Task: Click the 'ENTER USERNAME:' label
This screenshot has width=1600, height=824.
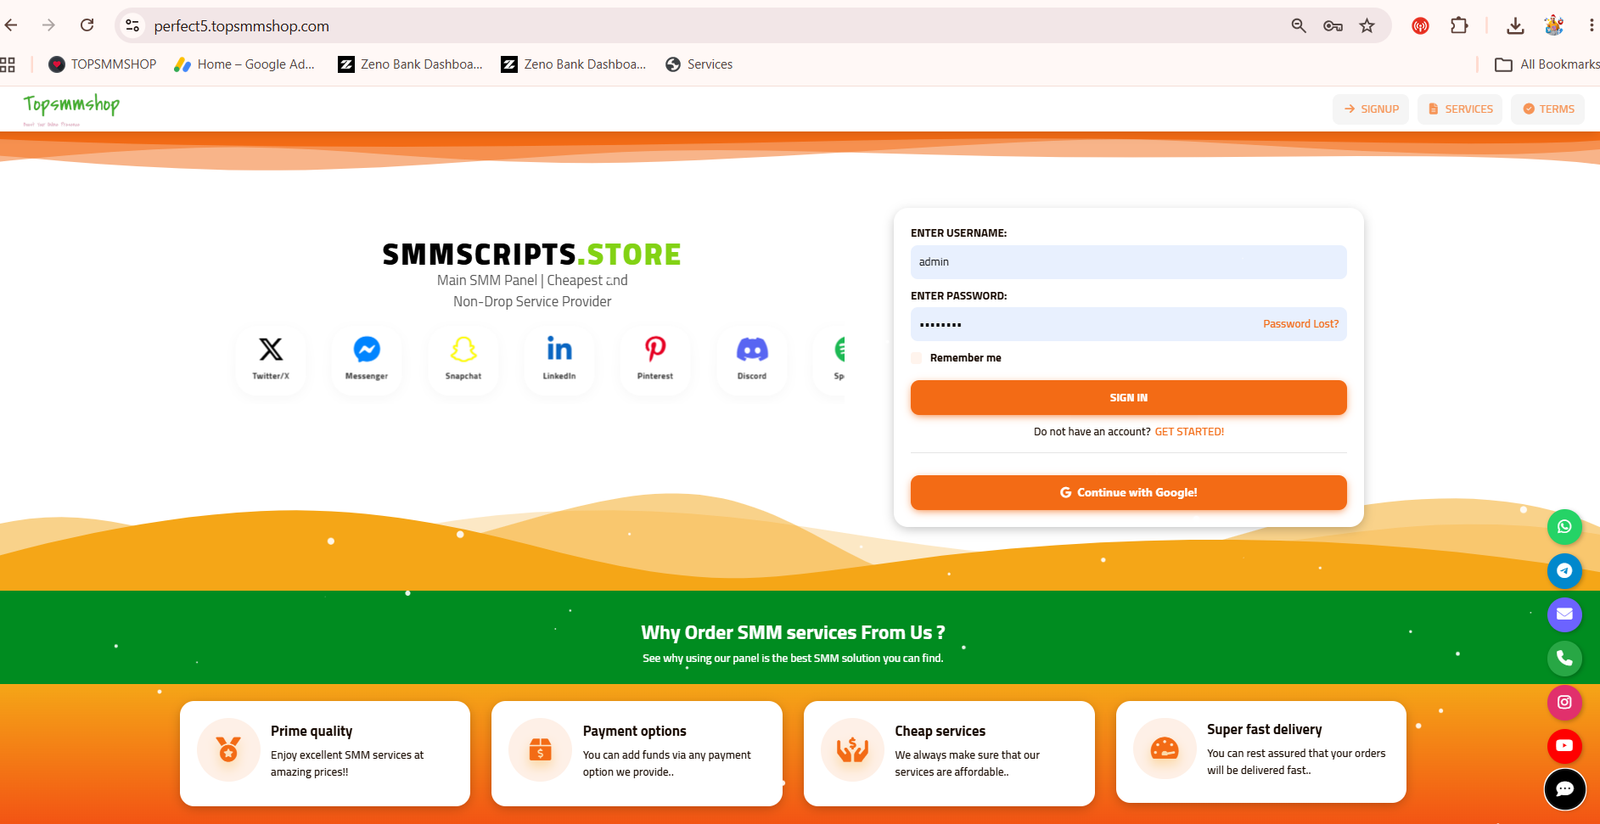Action: point(958,233)
